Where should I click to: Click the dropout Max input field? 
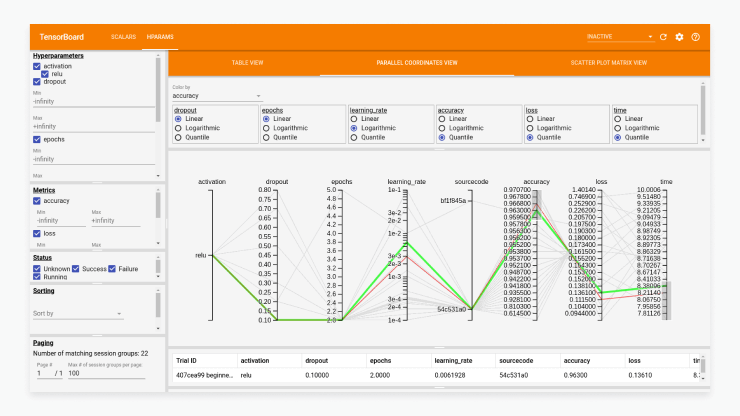[x=93, y=127]
